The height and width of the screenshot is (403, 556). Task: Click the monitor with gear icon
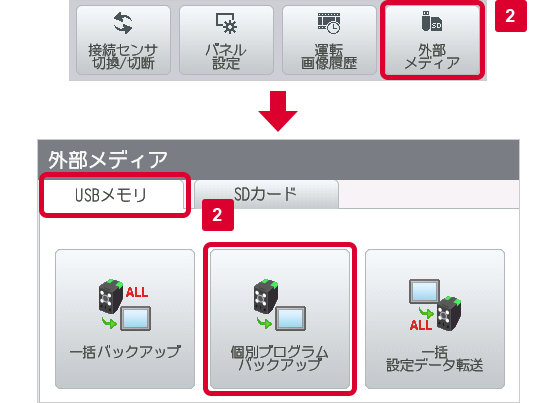point(226,23)
